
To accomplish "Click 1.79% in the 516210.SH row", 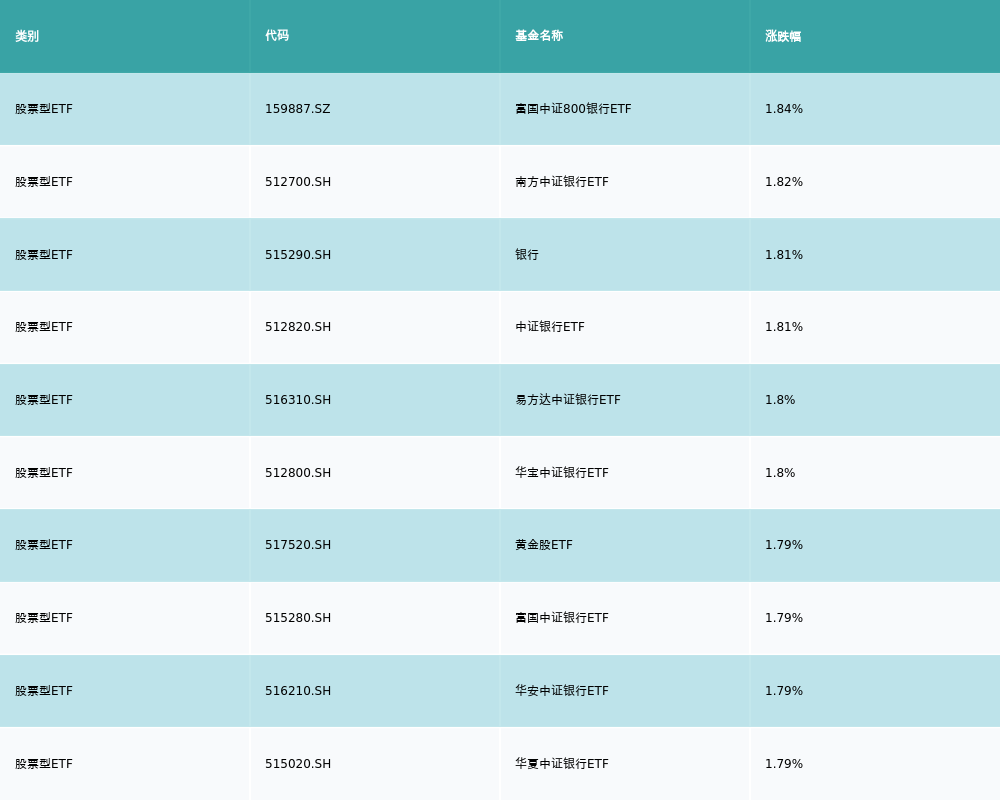I will [x=784, y=691].
